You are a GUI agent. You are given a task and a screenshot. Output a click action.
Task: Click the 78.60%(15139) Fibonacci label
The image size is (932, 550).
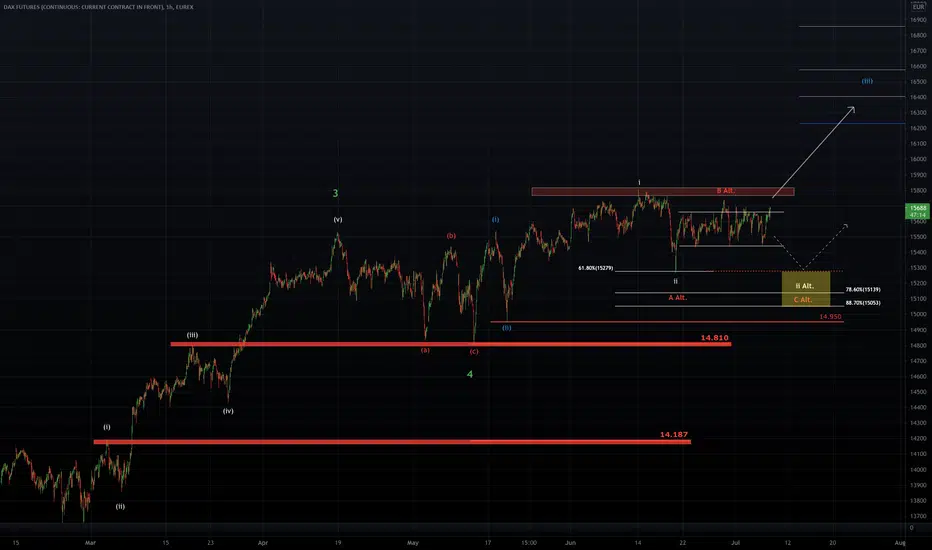tap(863, 290)
